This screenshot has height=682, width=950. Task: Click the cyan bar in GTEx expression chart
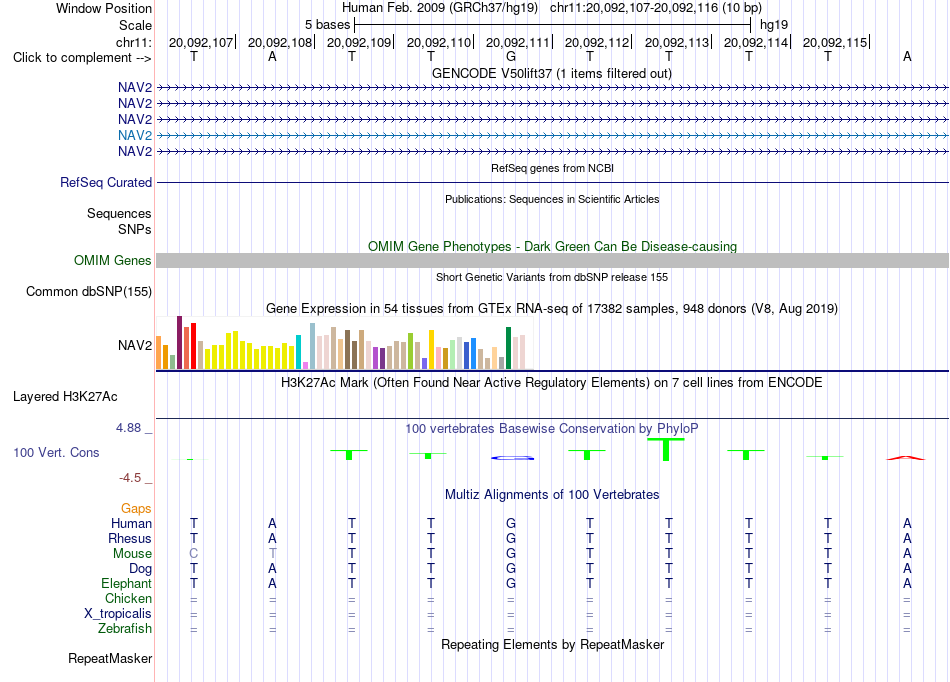coord(298,352)
